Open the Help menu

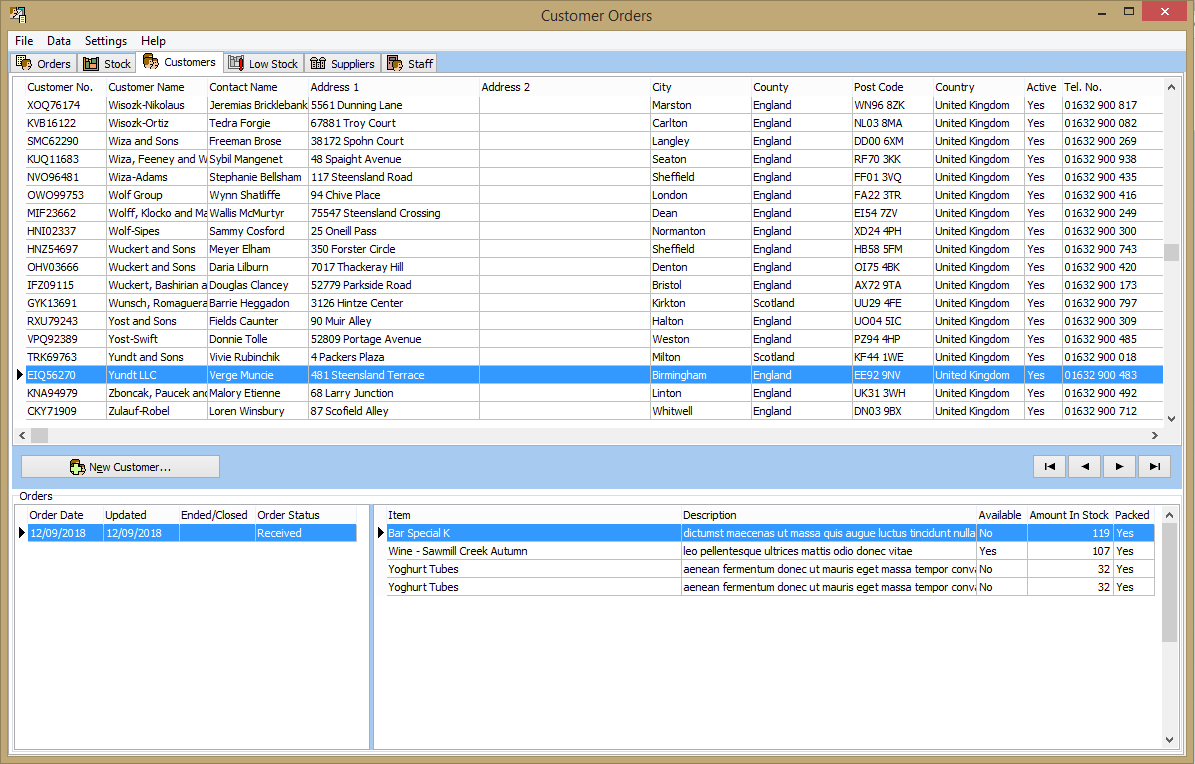[x=153, y=41]
